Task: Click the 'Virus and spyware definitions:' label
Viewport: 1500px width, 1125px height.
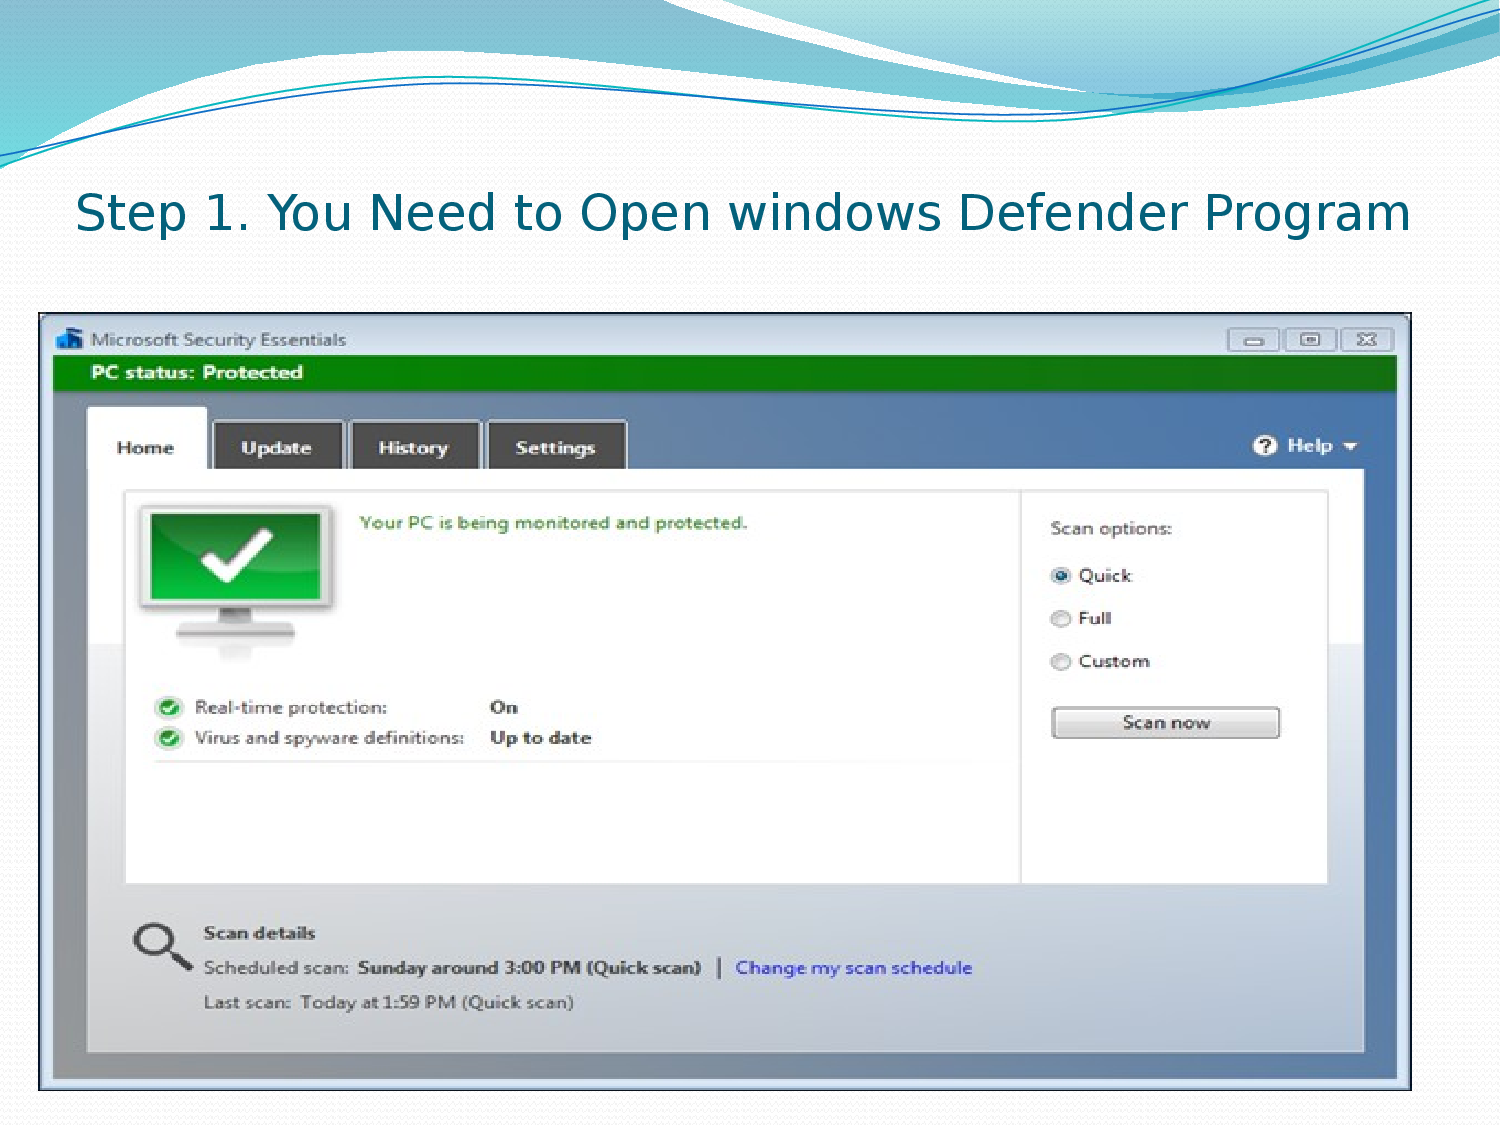Action: [330, 738]
